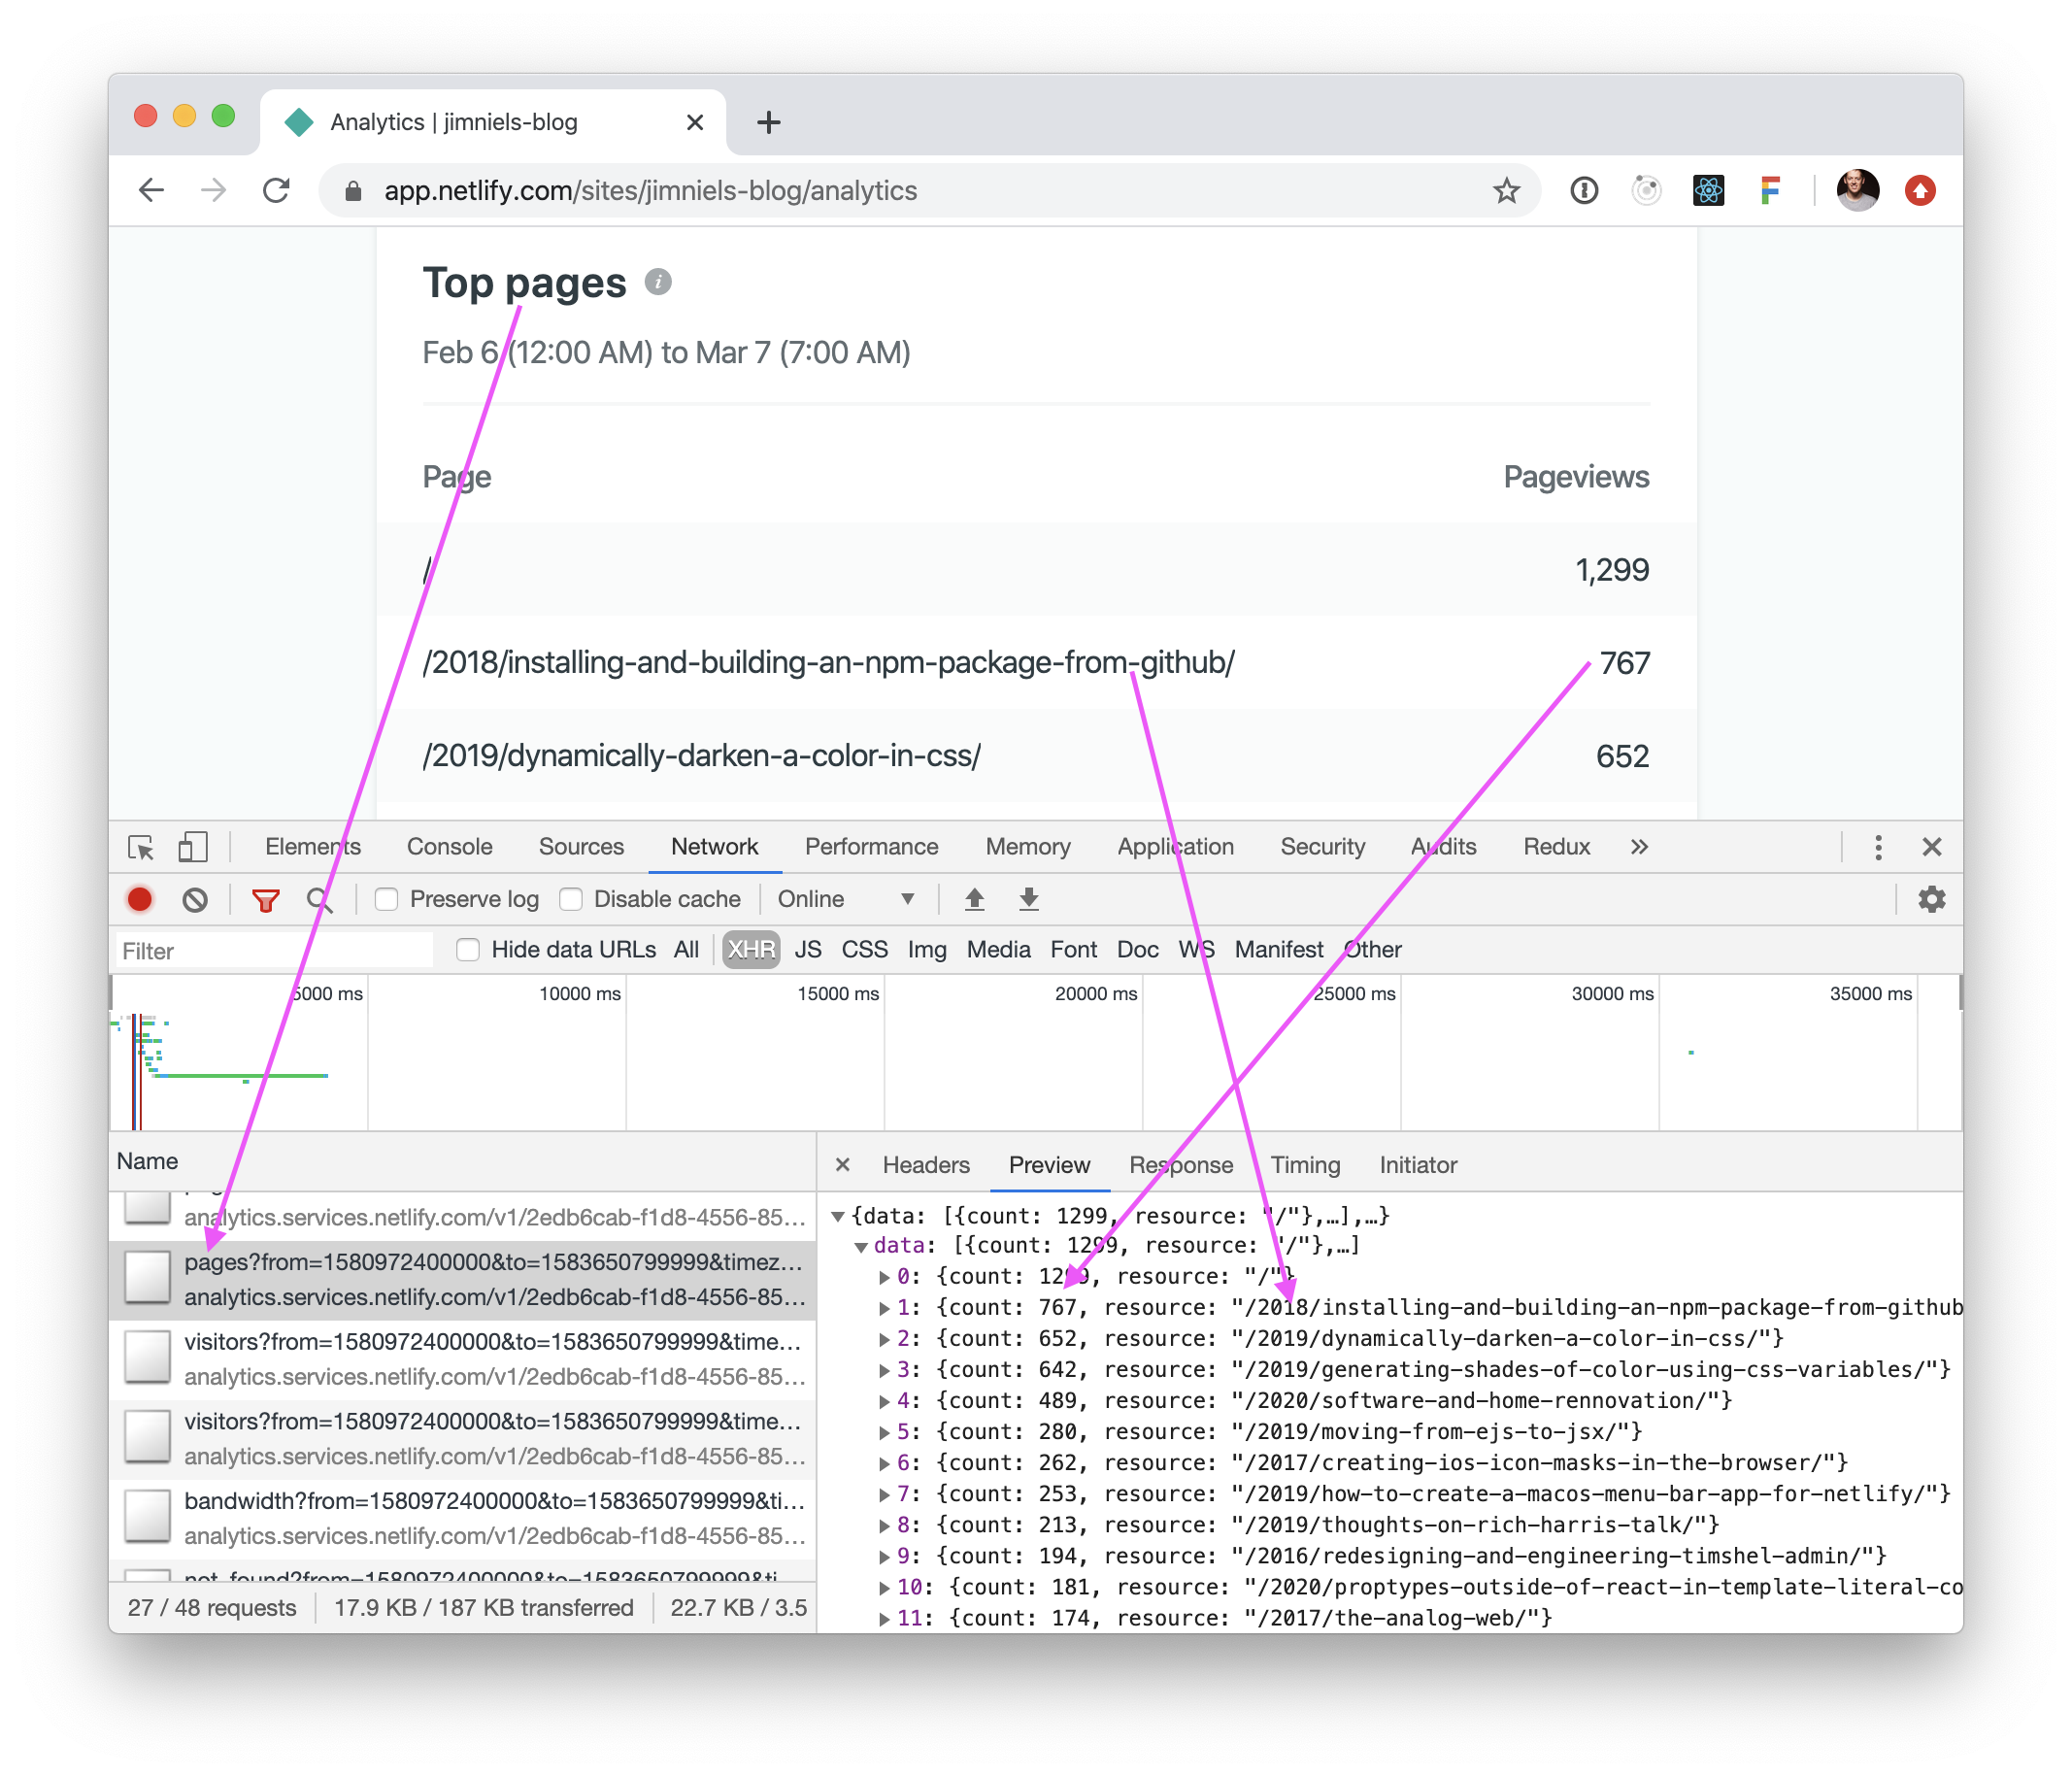Bookmark this page with the star icon

coord(1505,190)
